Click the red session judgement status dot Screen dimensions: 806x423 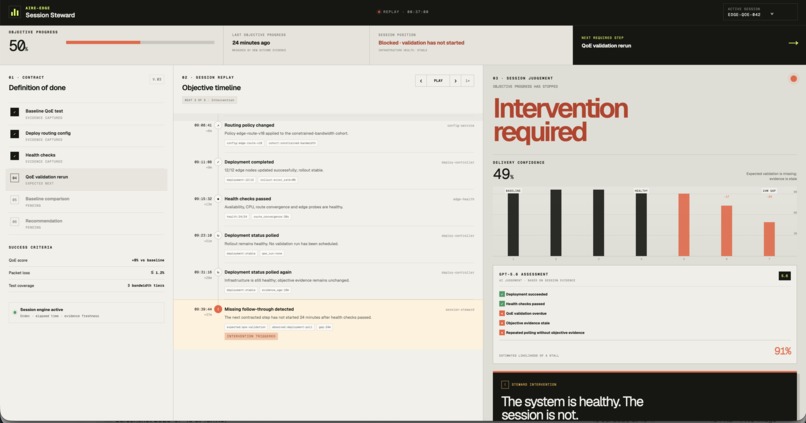(793, 79)
